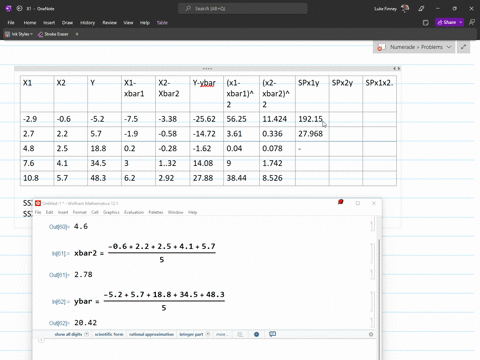
Task: Select the X1 cell with 10.8
Action: (x=37, y=178)
